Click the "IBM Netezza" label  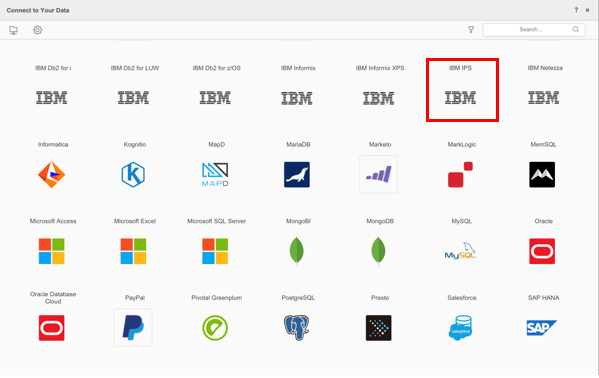545,68
